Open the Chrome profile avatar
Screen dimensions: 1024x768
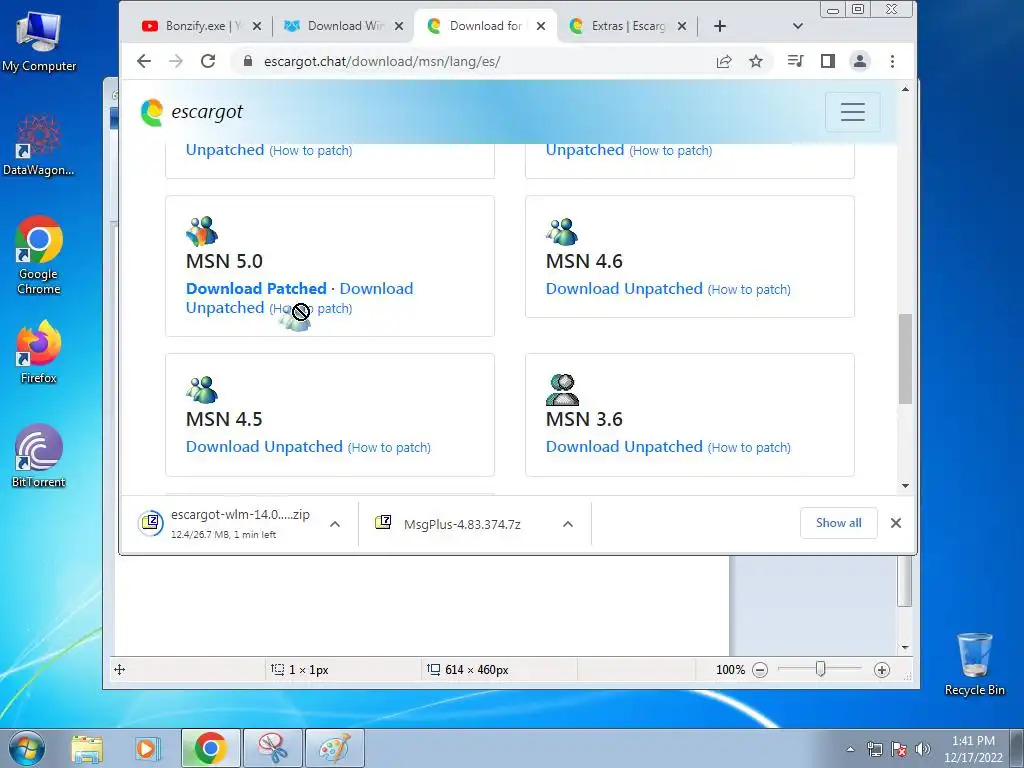pyautogui.click(x=859, y=61)
